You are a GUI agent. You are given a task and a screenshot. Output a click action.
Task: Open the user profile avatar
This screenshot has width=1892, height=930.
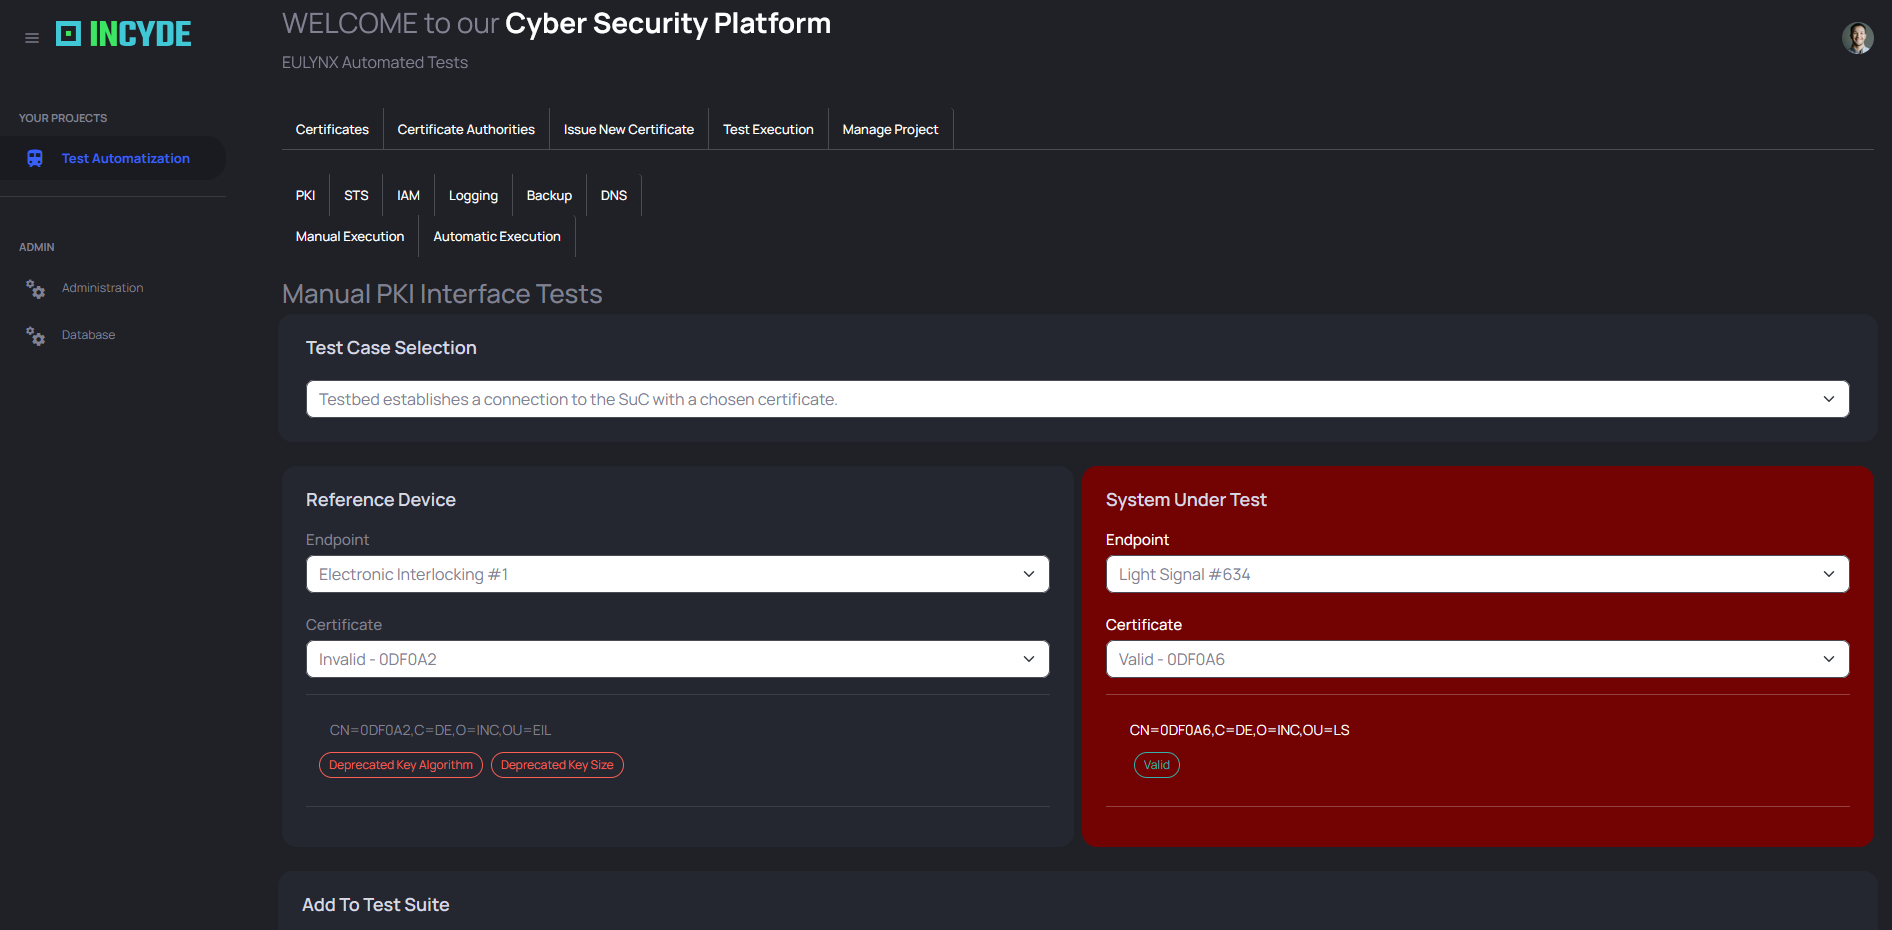click(1857, 38)
